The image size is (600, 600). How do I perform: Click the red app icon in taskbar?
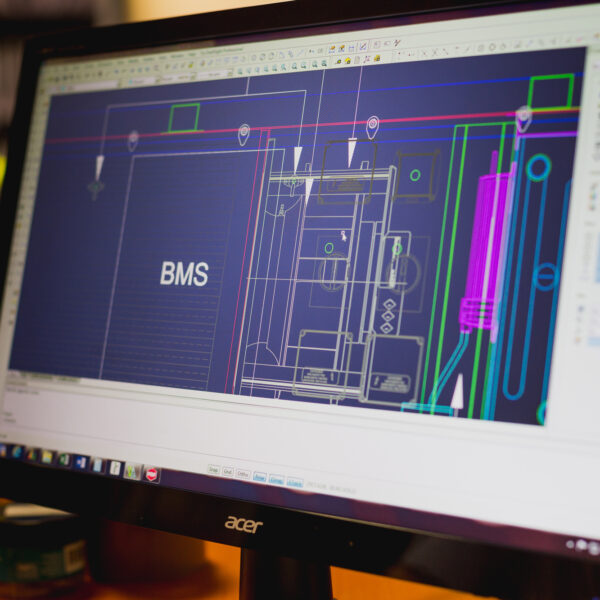(152, 474)
